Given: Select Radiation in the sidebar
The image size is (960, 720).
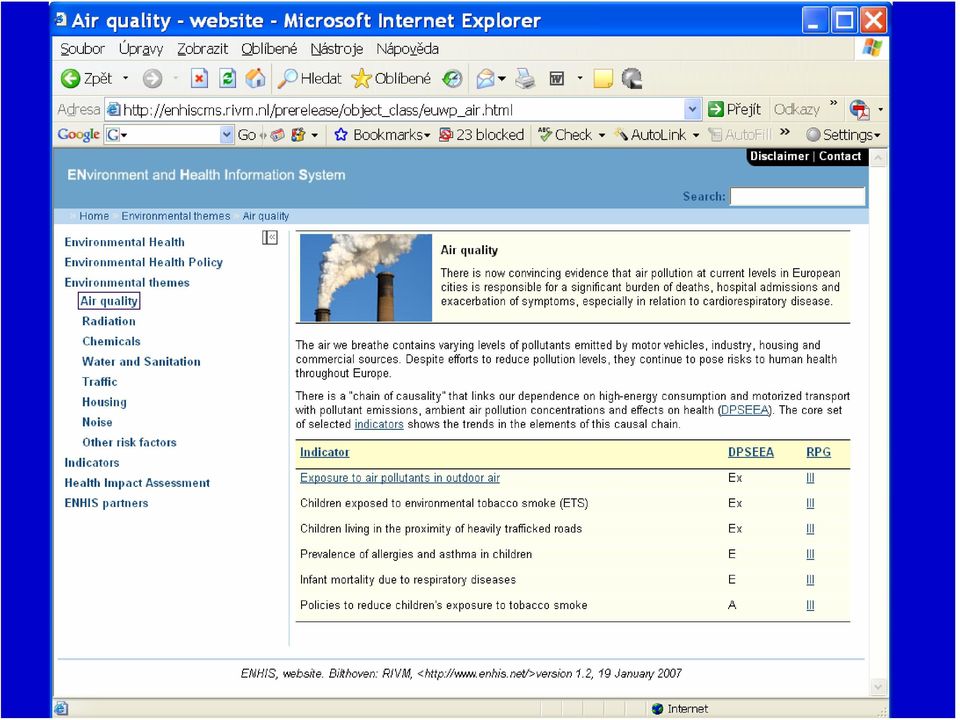Looking at the screenshot, I should 109,321.
